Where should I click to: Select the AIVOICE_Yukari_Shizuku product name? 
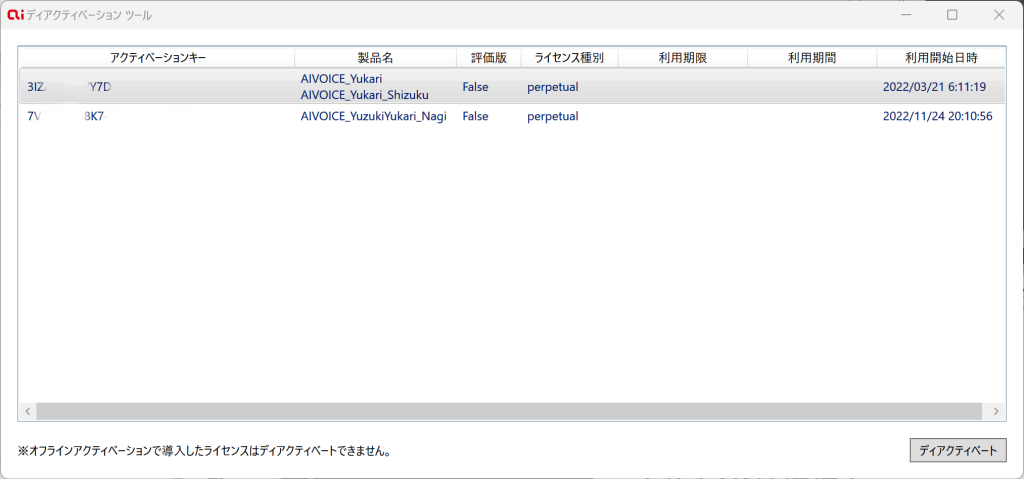click(x=365, y=95)
